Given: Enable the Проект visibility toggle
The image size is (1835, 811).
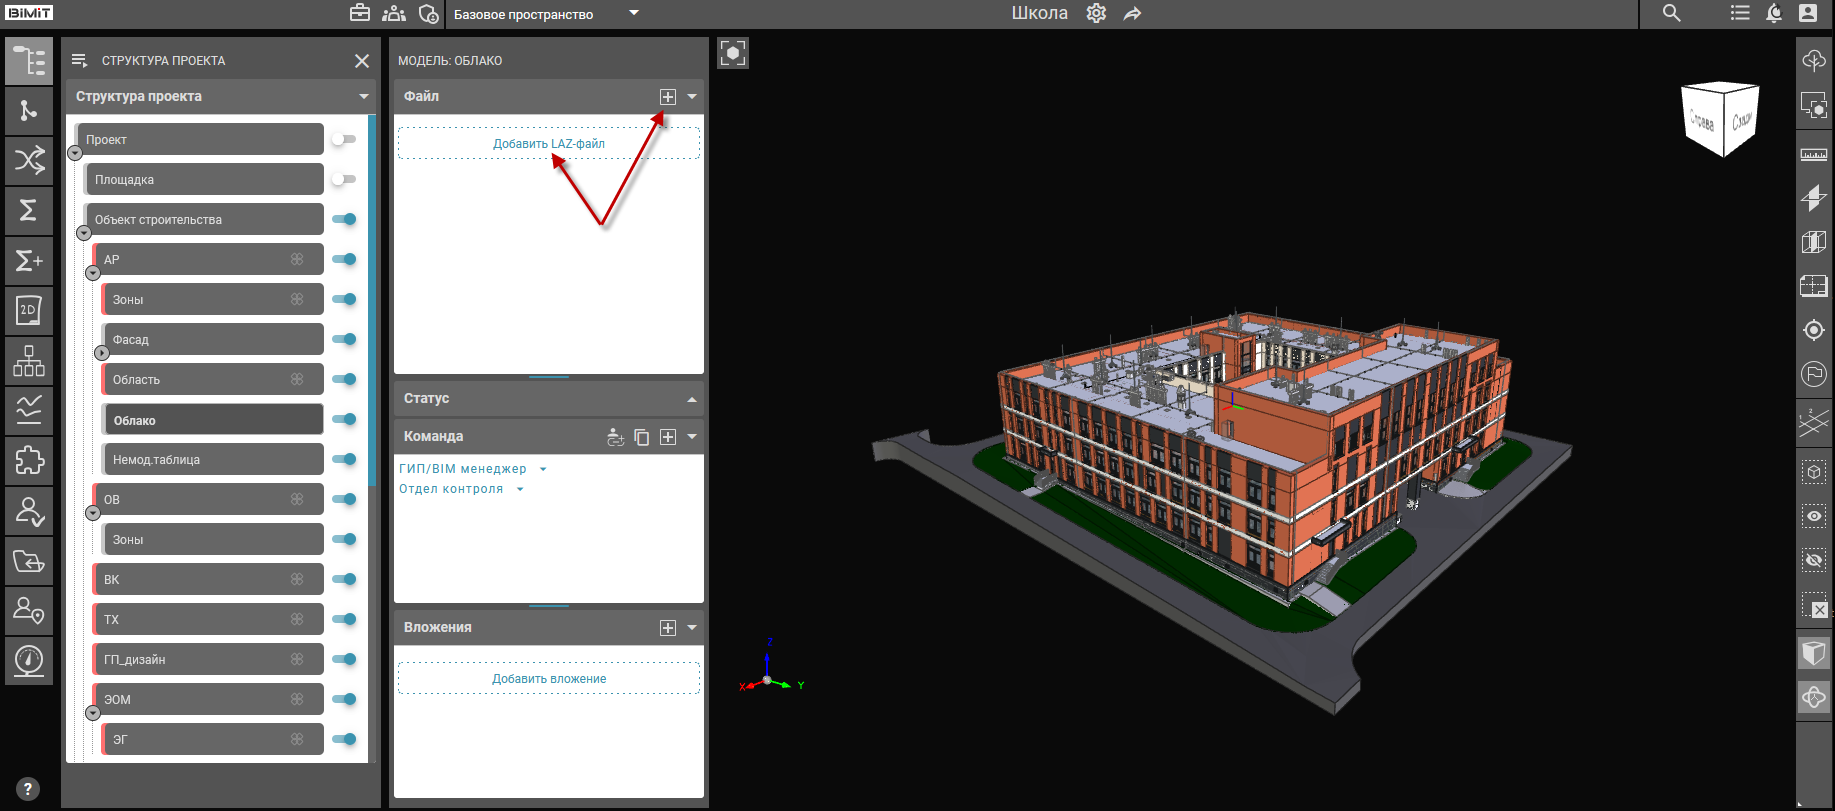Looking at the screenshot, I should click(x=343, y=139).
